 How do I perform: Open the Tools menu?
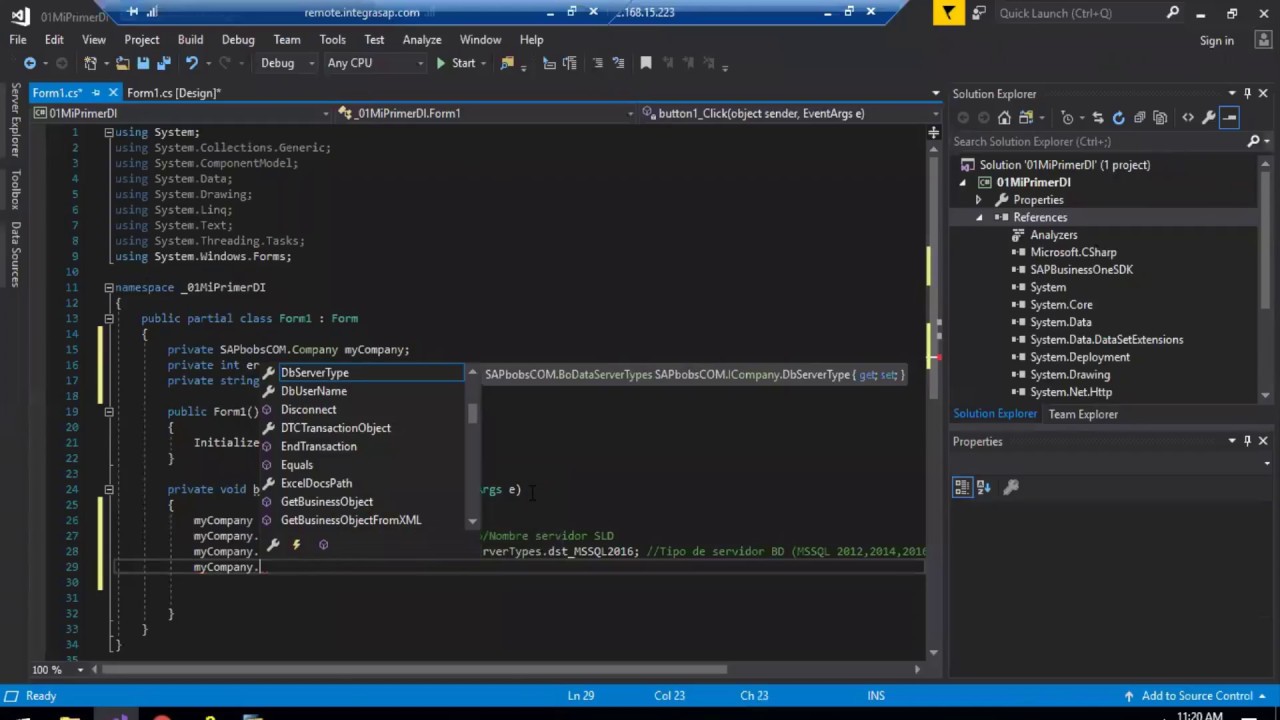coord(333,40)
